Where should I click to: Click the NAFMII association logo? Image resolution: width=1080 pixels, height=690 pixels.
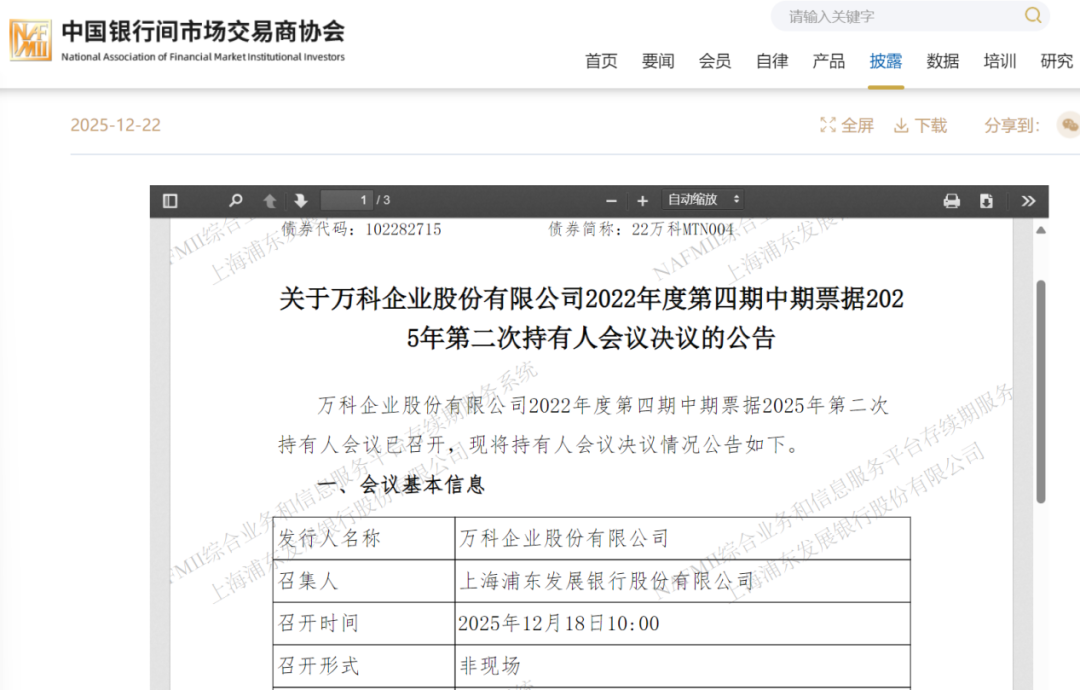(30, 38)
